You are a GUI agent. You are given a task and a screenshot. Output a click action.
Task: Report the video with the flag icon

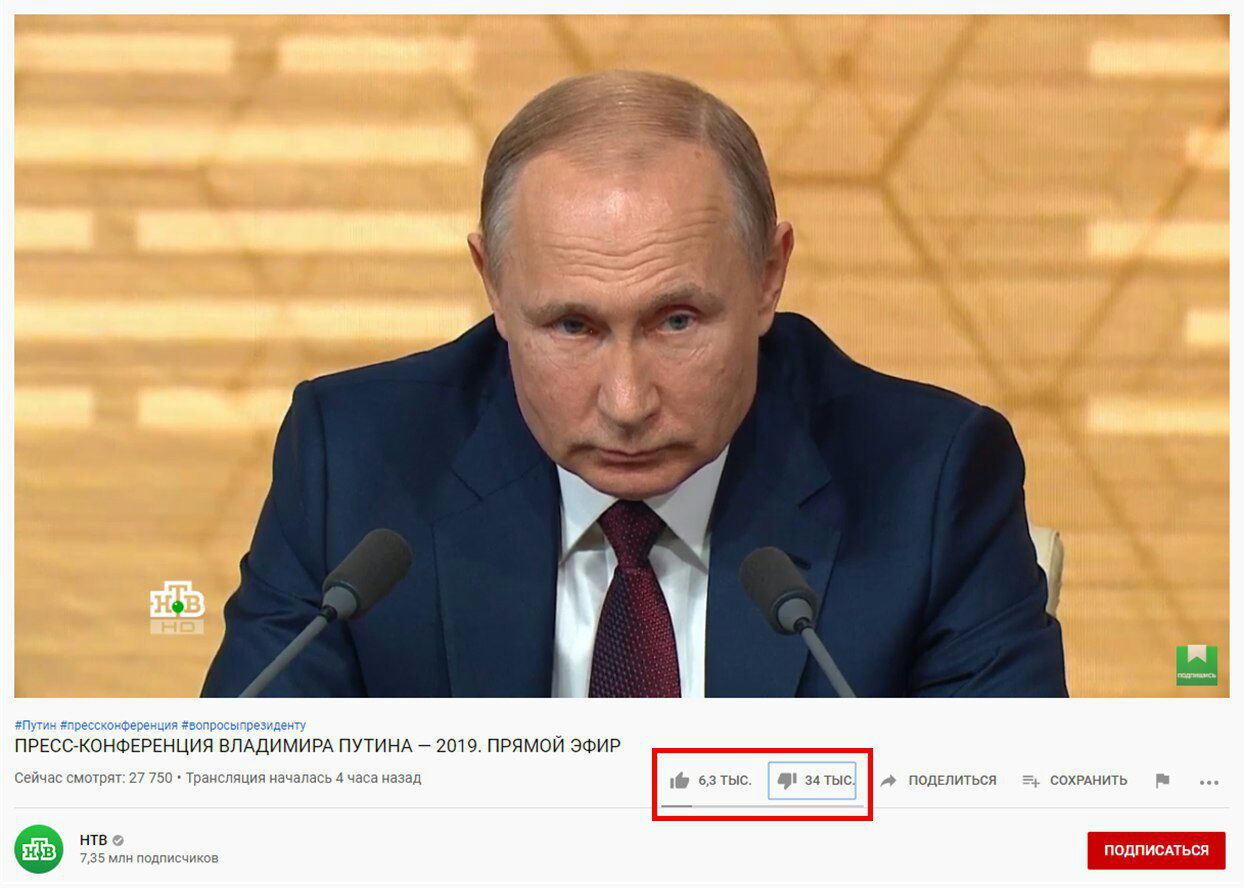(1162, 781)
